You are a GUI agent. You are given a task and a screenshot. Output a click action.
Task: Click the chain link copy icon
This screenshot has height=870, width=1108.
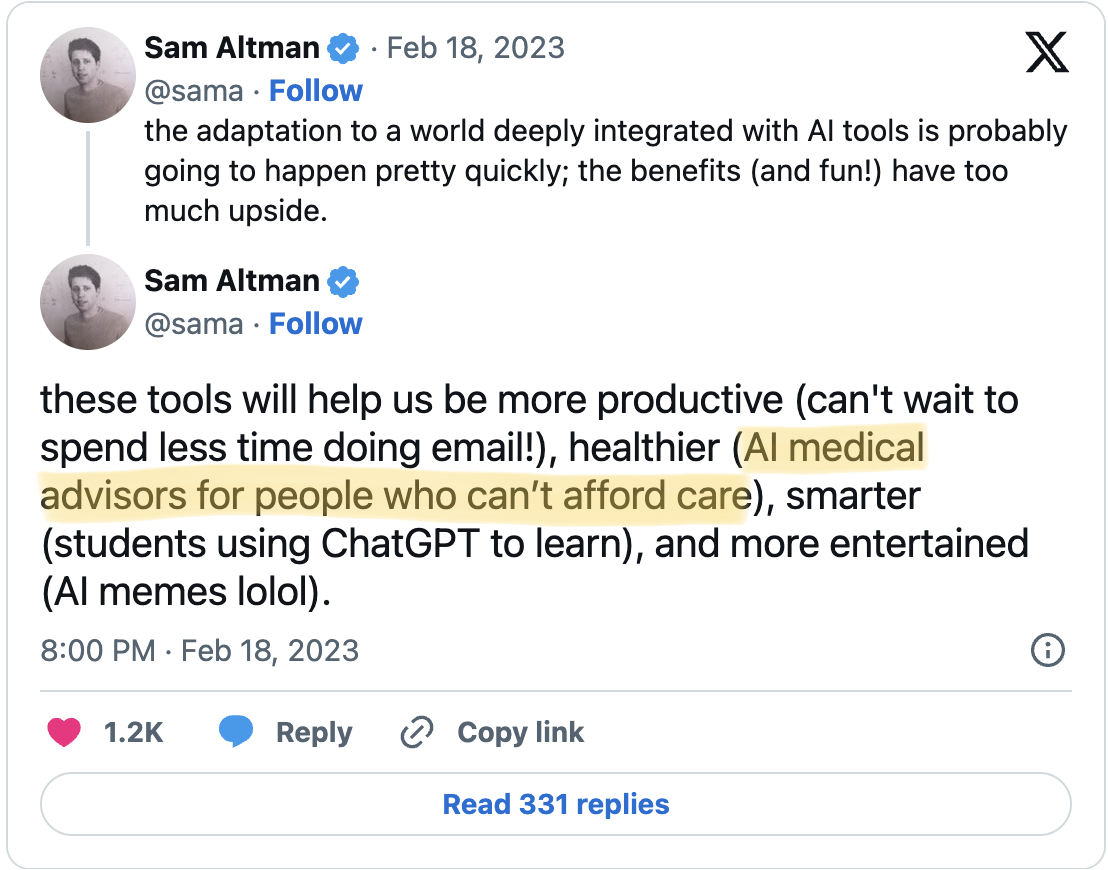point(415,732)
